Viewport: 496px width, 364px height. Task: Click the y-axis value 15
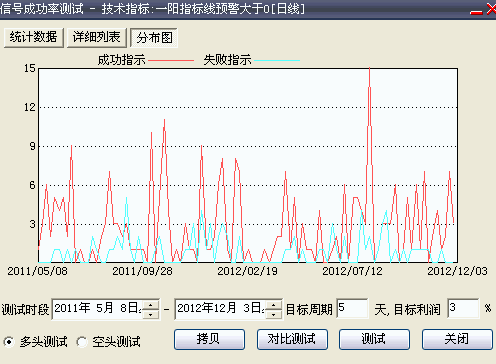tap(30, 68)
